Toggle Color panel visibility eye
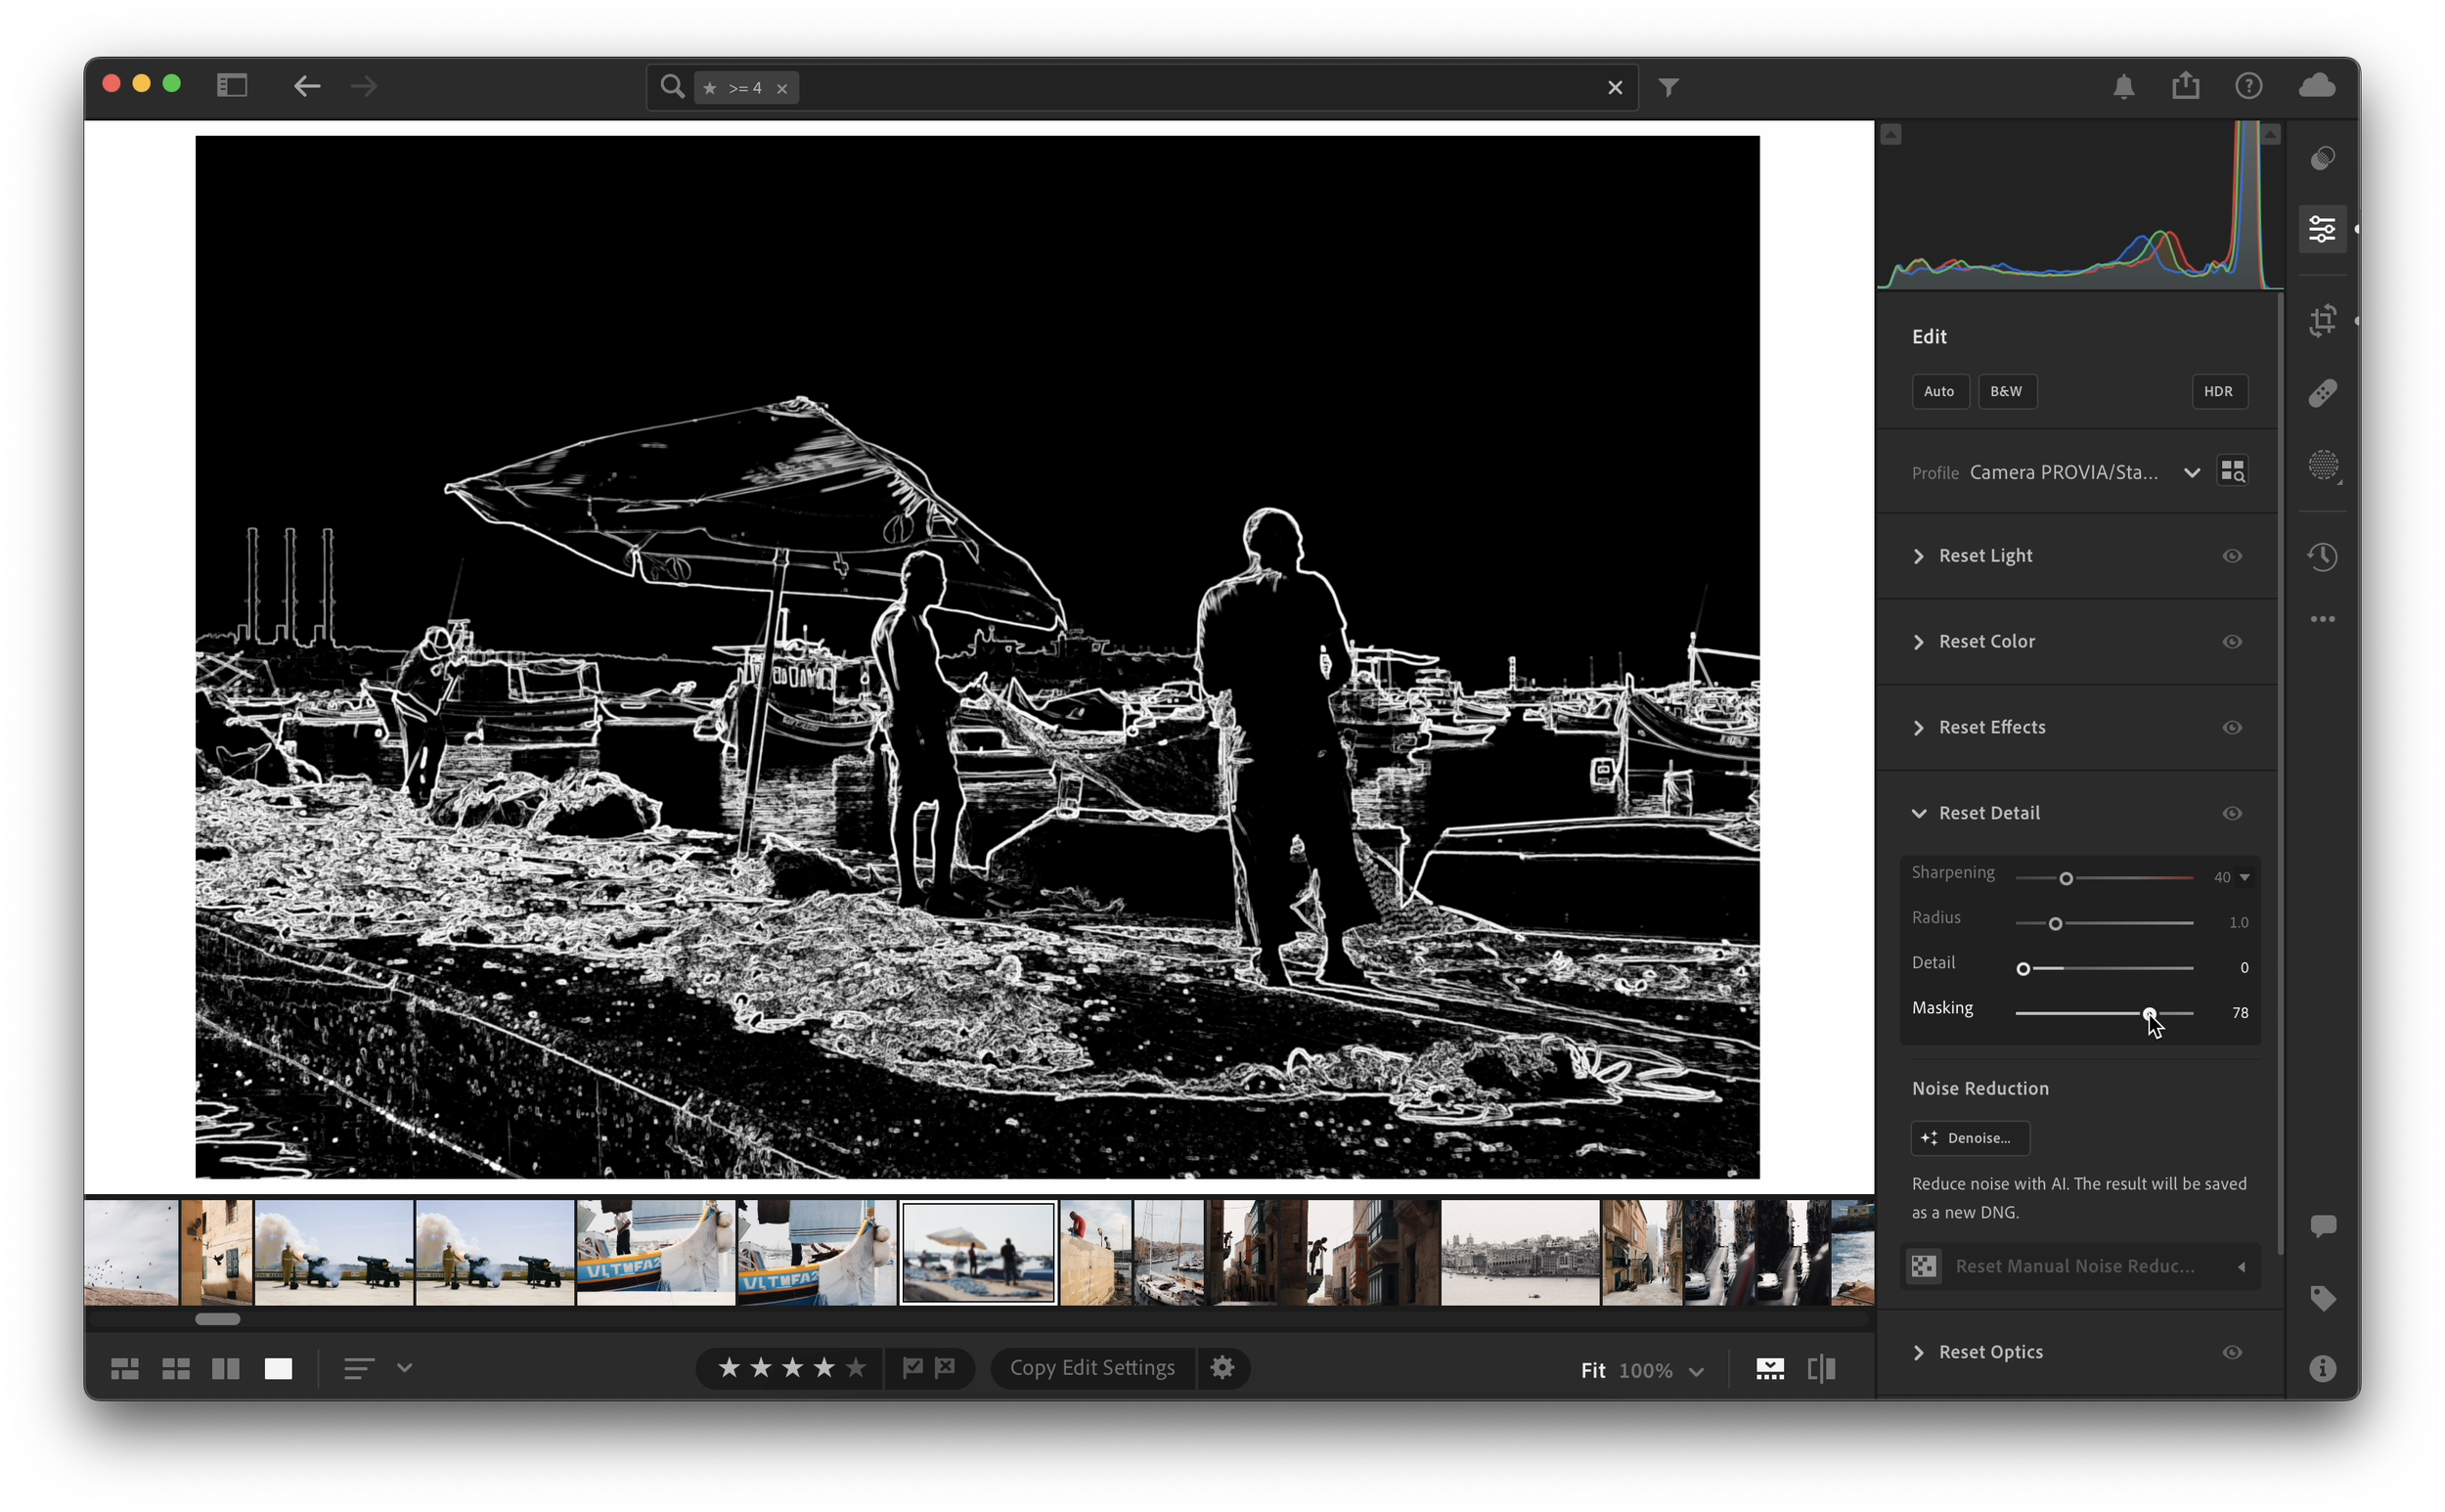 pyautogui.click(x=2231, y=642)
